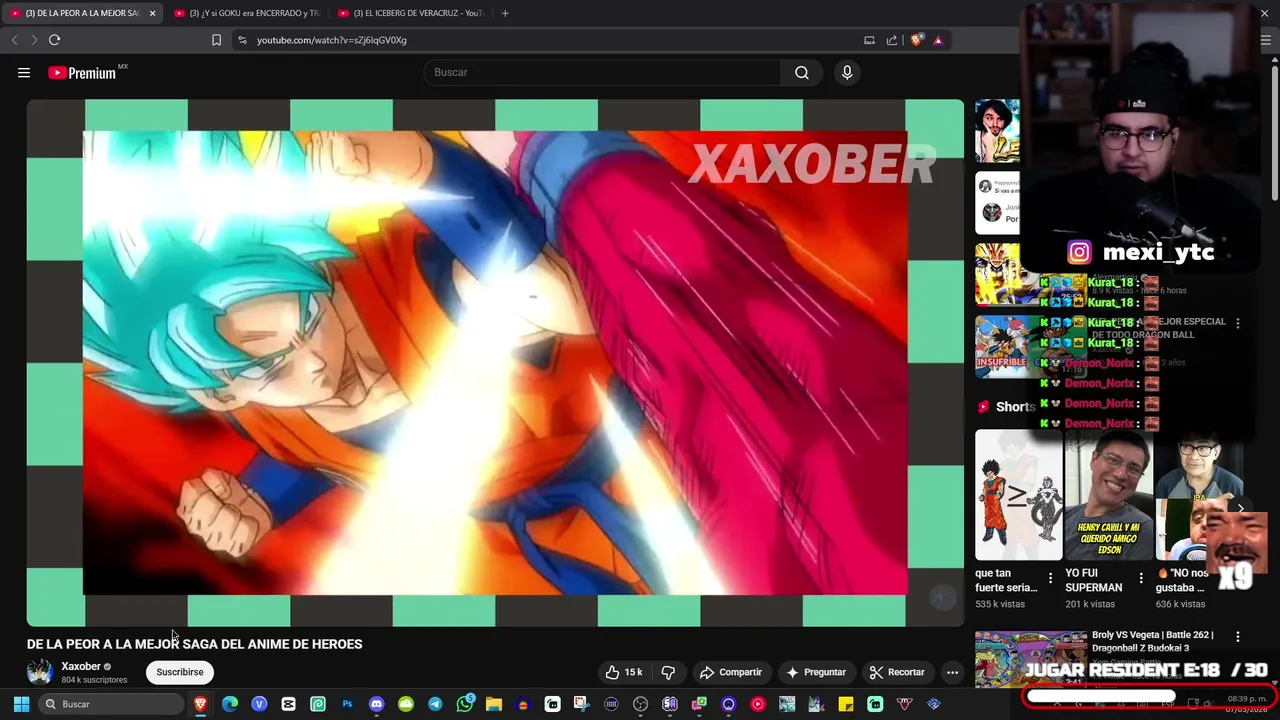Open the more actions three-dot menu under the video
This screenshot has height=720, width=1280.
952,672
